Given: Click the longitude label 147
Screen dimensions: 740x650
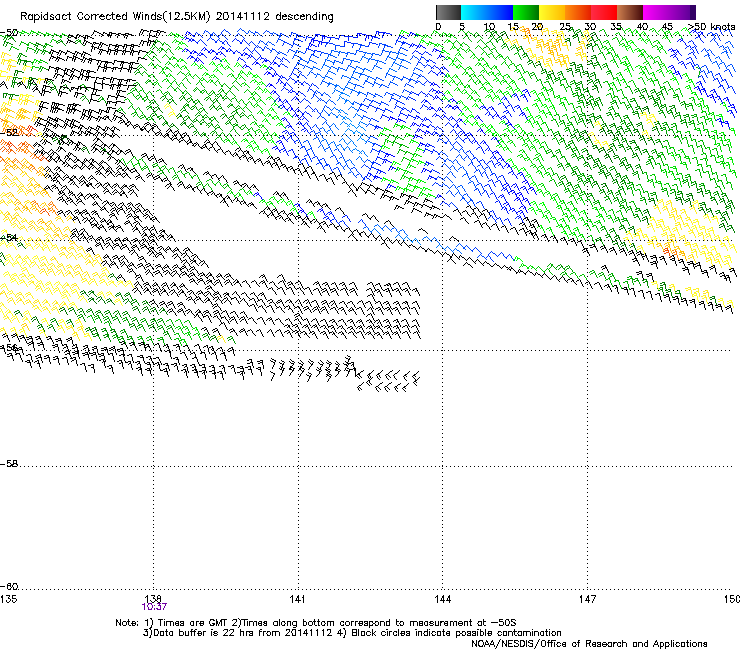Looking at the screenshot, I should click(x=587, y=599).
